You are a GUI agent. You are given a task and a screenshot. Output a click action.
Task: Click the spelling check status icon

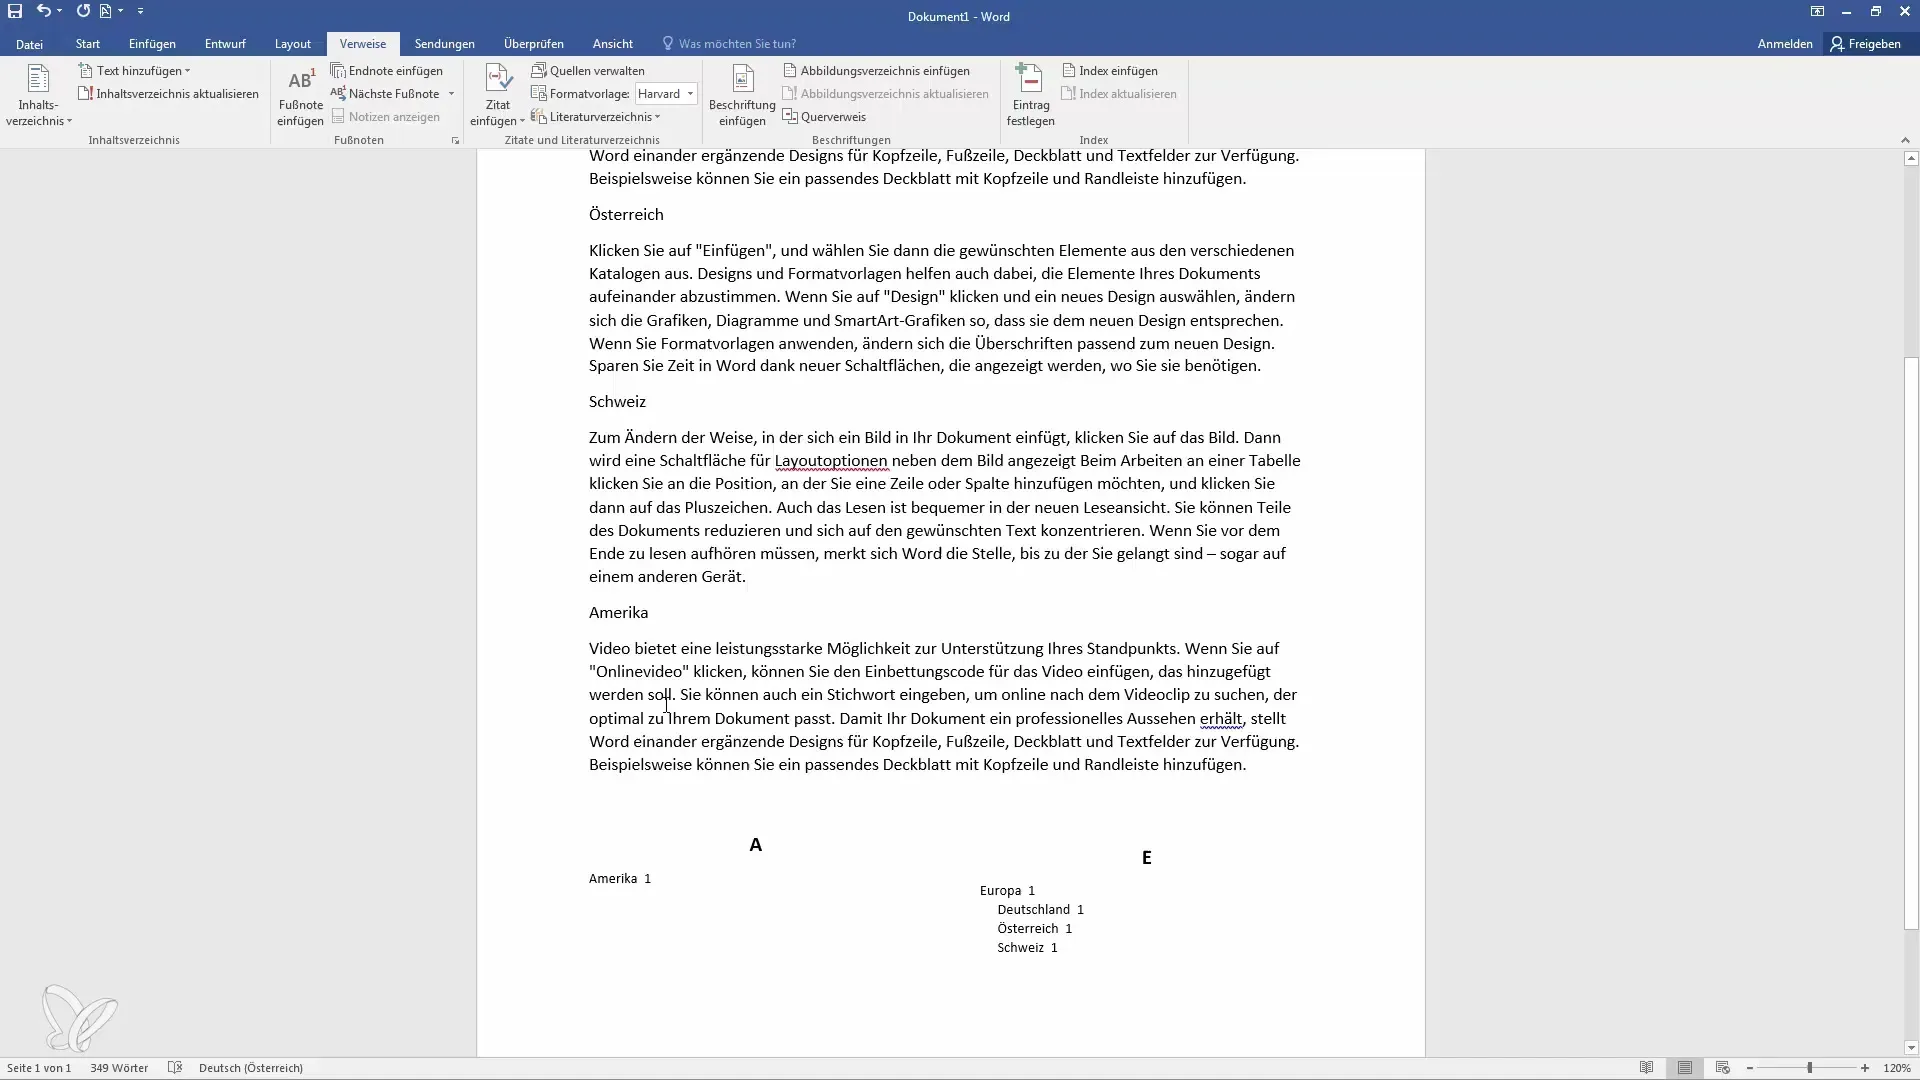pos(175,1068)
